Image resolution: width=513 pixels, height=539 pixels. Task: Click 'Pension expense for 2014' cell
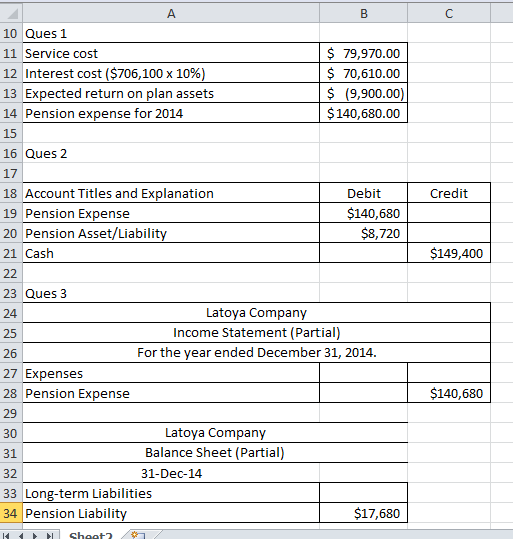click(x=171, y=113)
